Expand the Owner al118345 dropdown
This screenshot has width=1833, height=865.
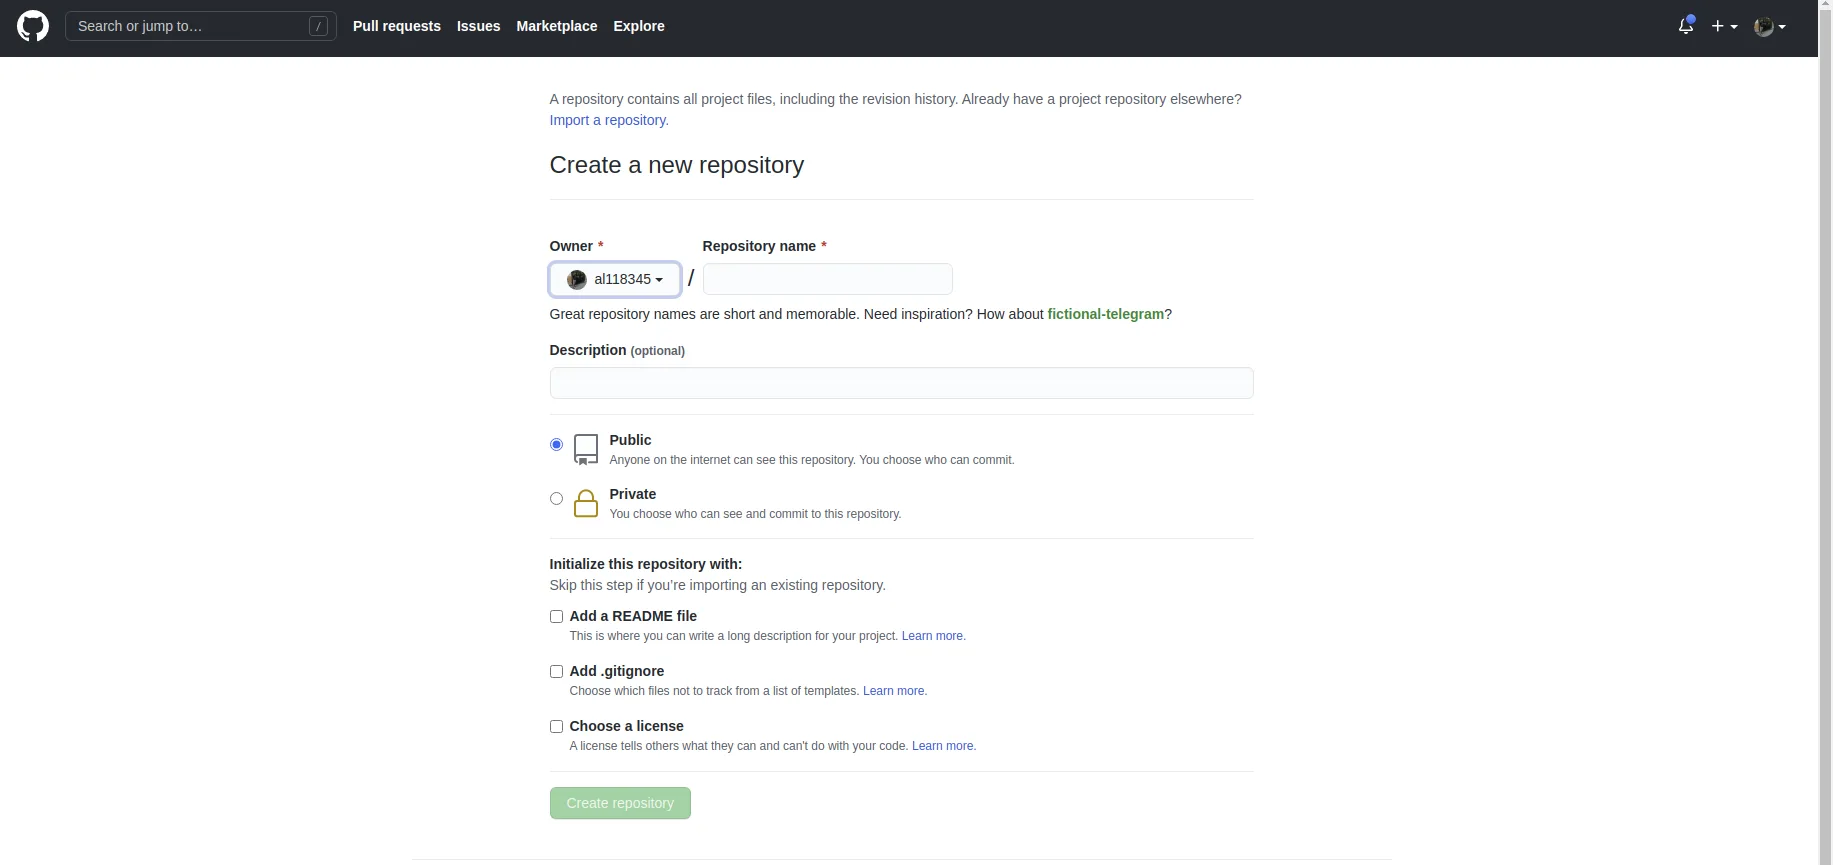click(x=615, y=279)
